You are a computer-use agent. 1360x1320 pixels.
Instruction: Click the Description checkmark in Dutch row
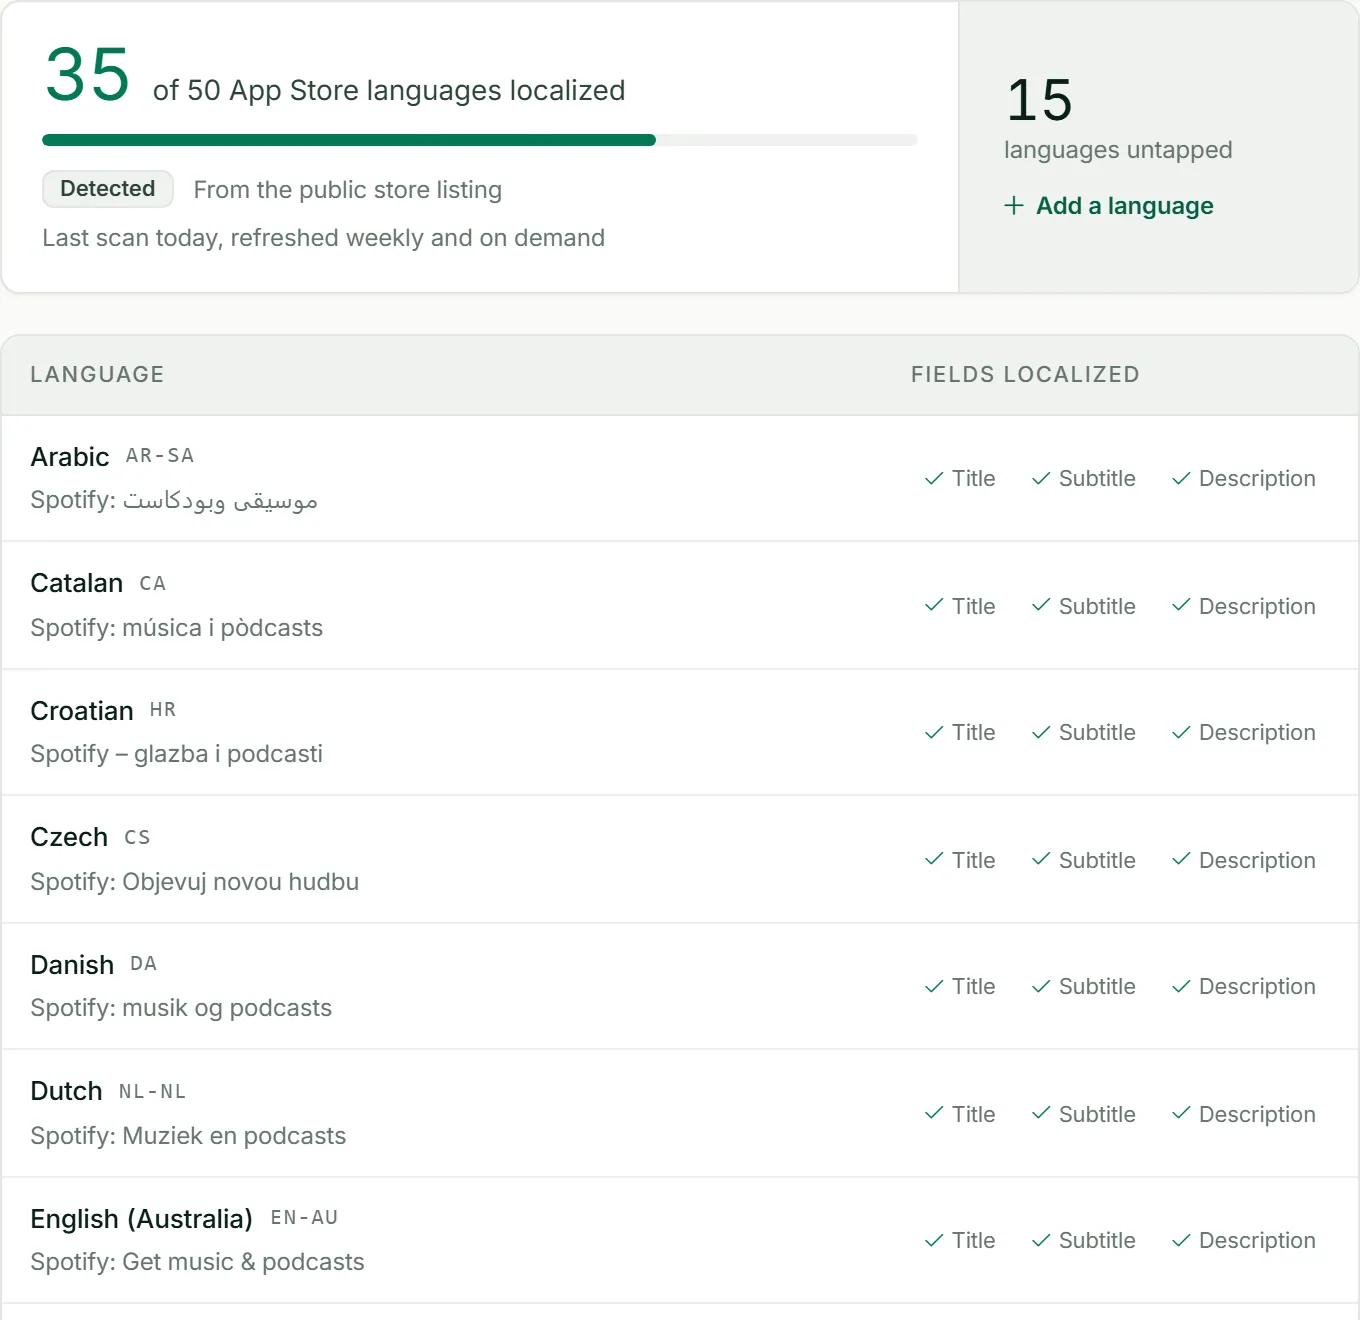1181,1114
